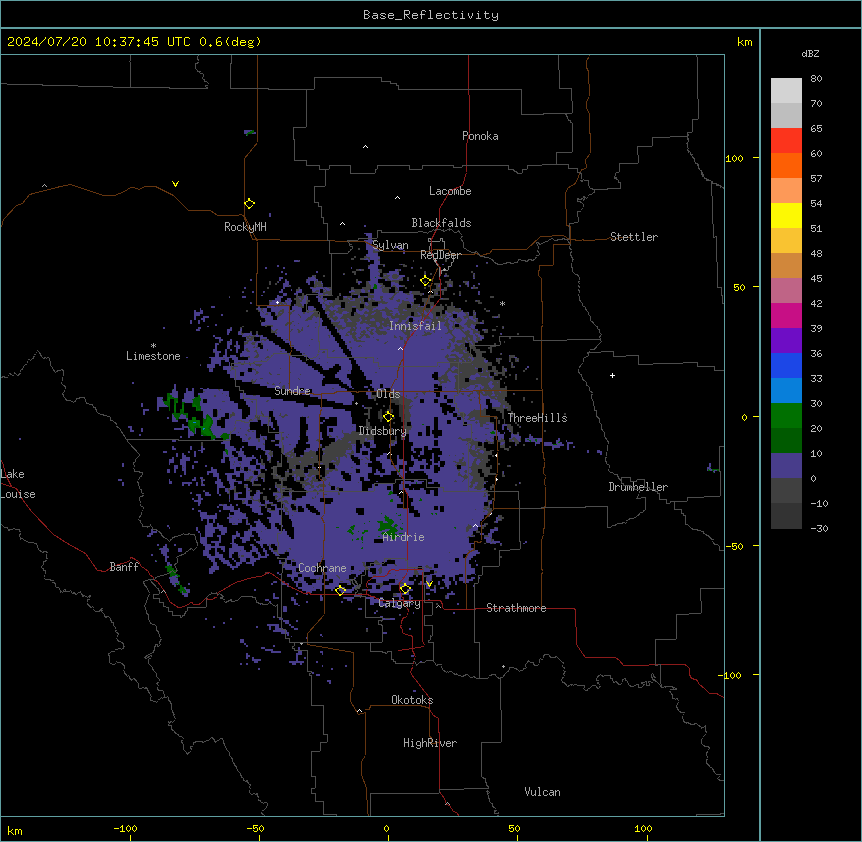The width and height of the screenshot is (862, 842).
Task: Select the yellow diamond marker between Olds and Didsbury
Action: click(389, 417)
